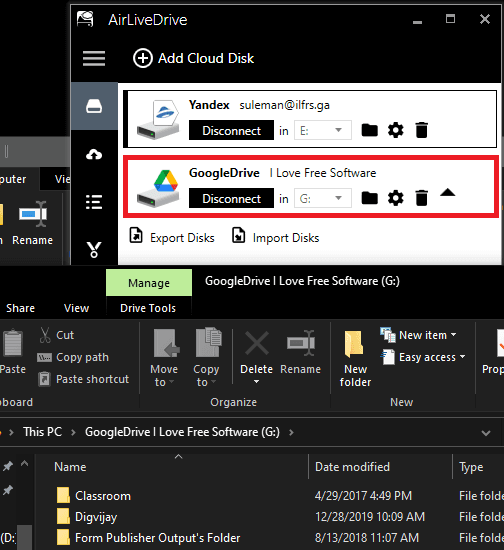
Task: Disconnect the Yandex disk
Action: click(231, 130)
